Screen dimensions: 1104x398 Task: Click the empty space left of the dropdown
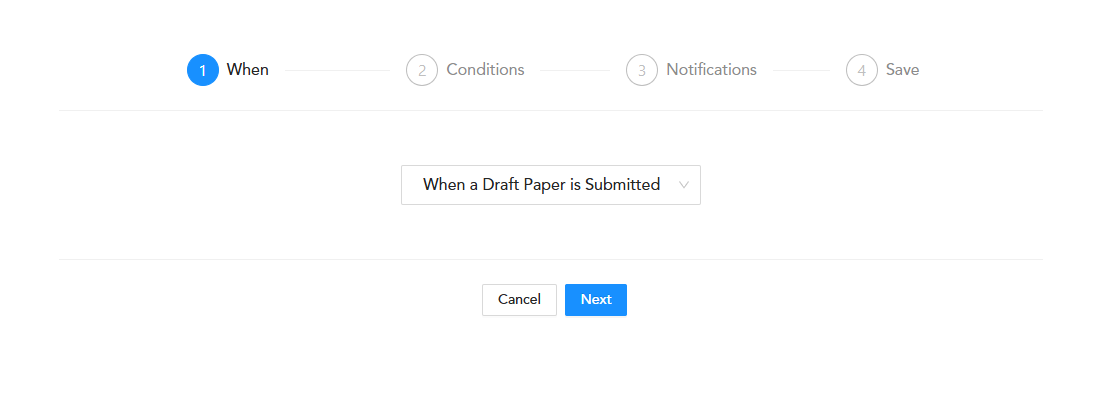click(230, 185)
